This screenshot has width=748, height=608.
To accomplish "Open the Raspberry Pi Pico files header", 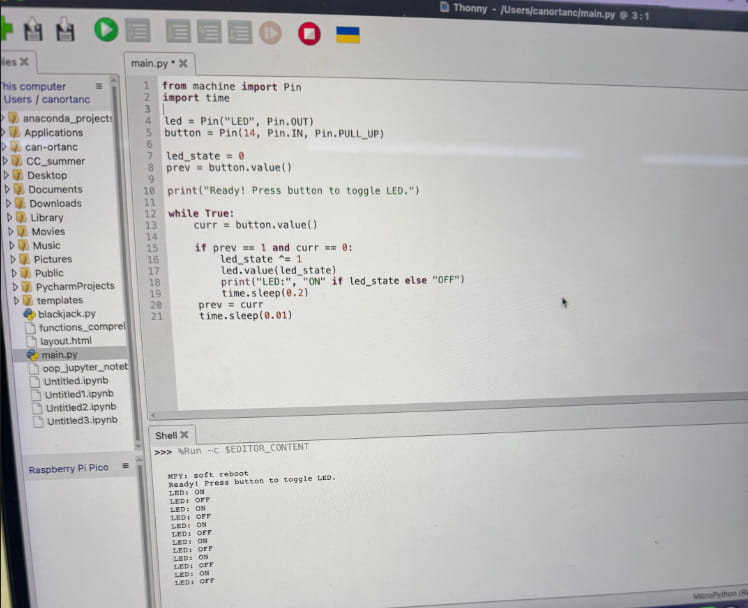I will (x=69, y=469).
